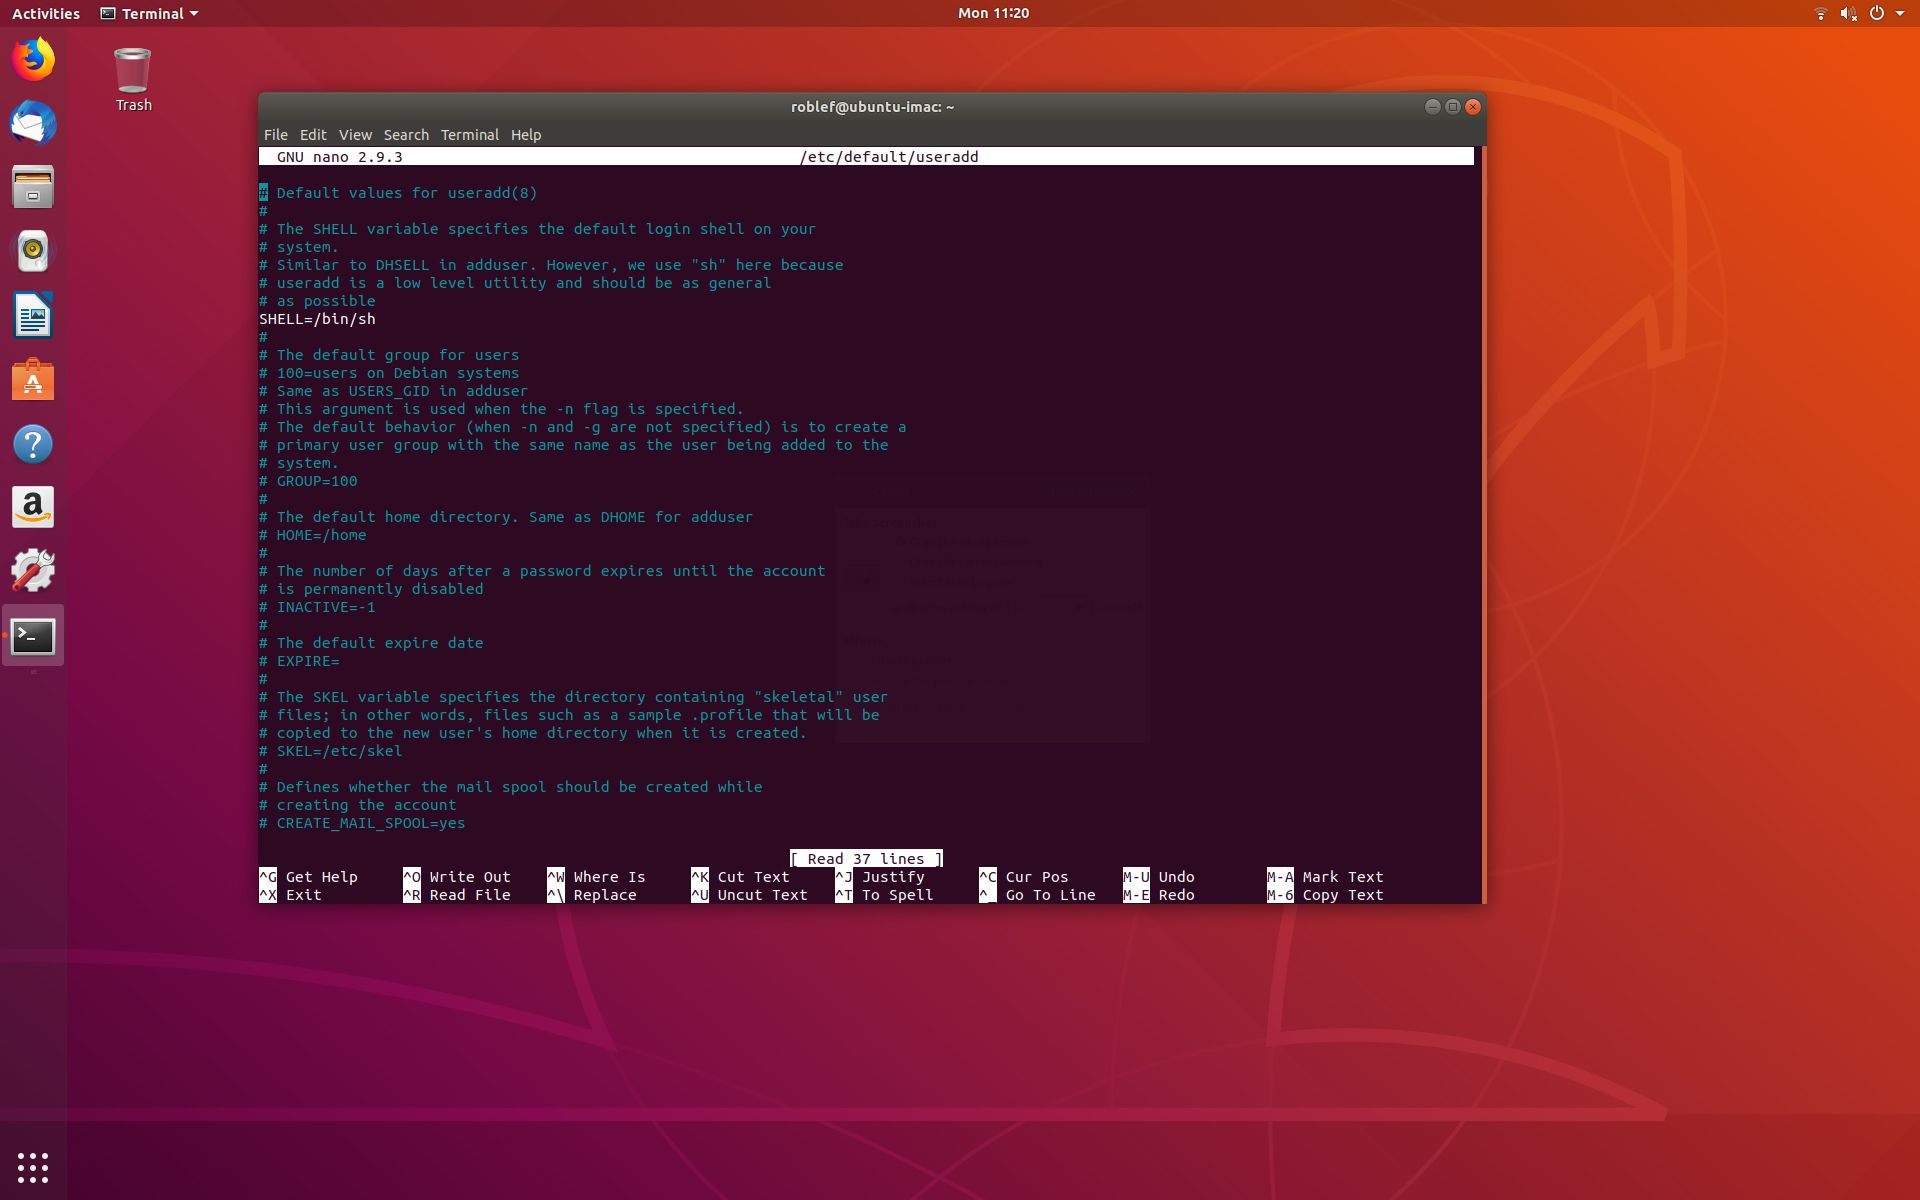Launch Rhythmbox music player

point(33,250)
